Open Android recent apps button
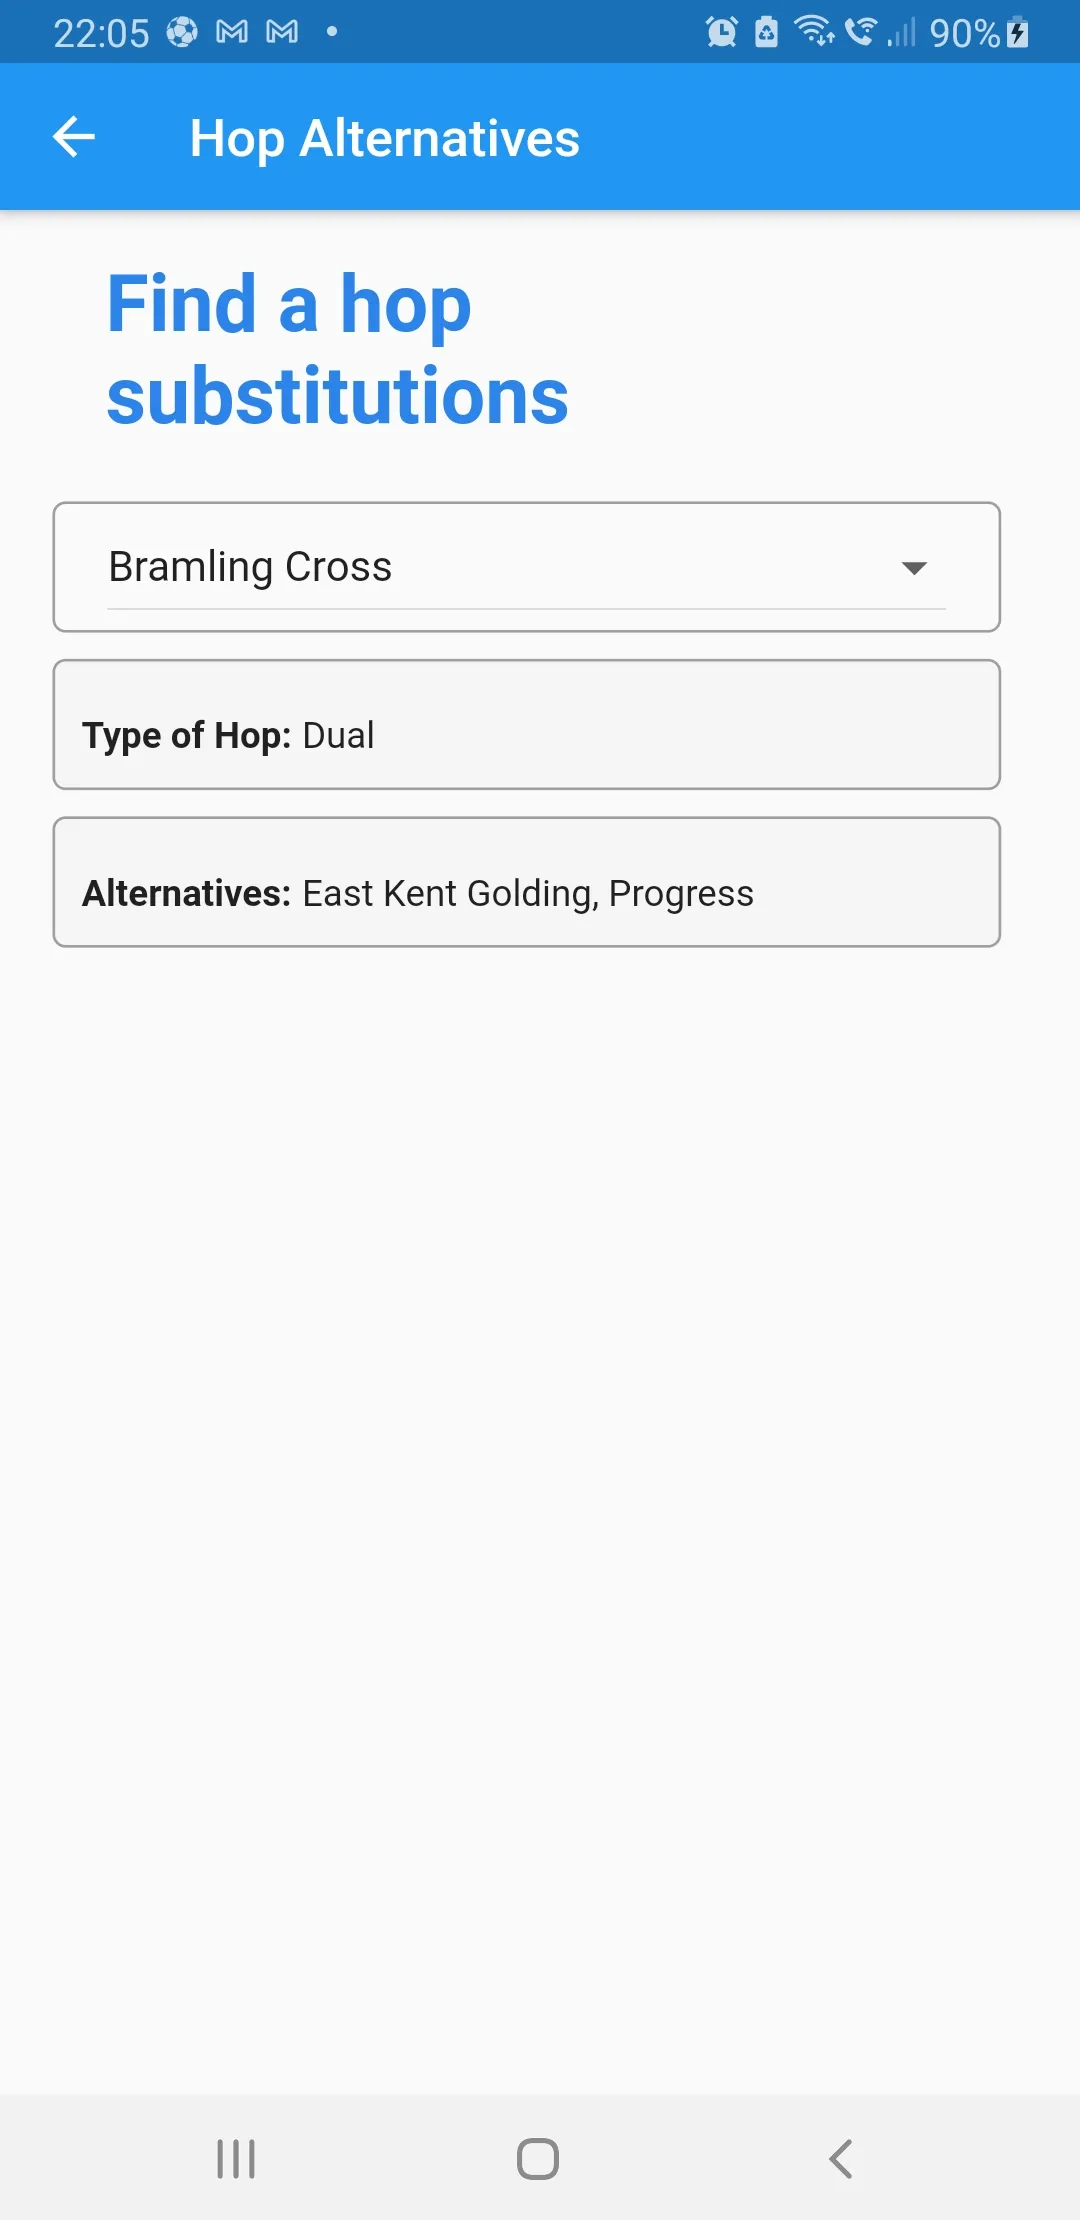Image resolution: width=1080 pixels, height=2220 pixels. pos(236,2158)
